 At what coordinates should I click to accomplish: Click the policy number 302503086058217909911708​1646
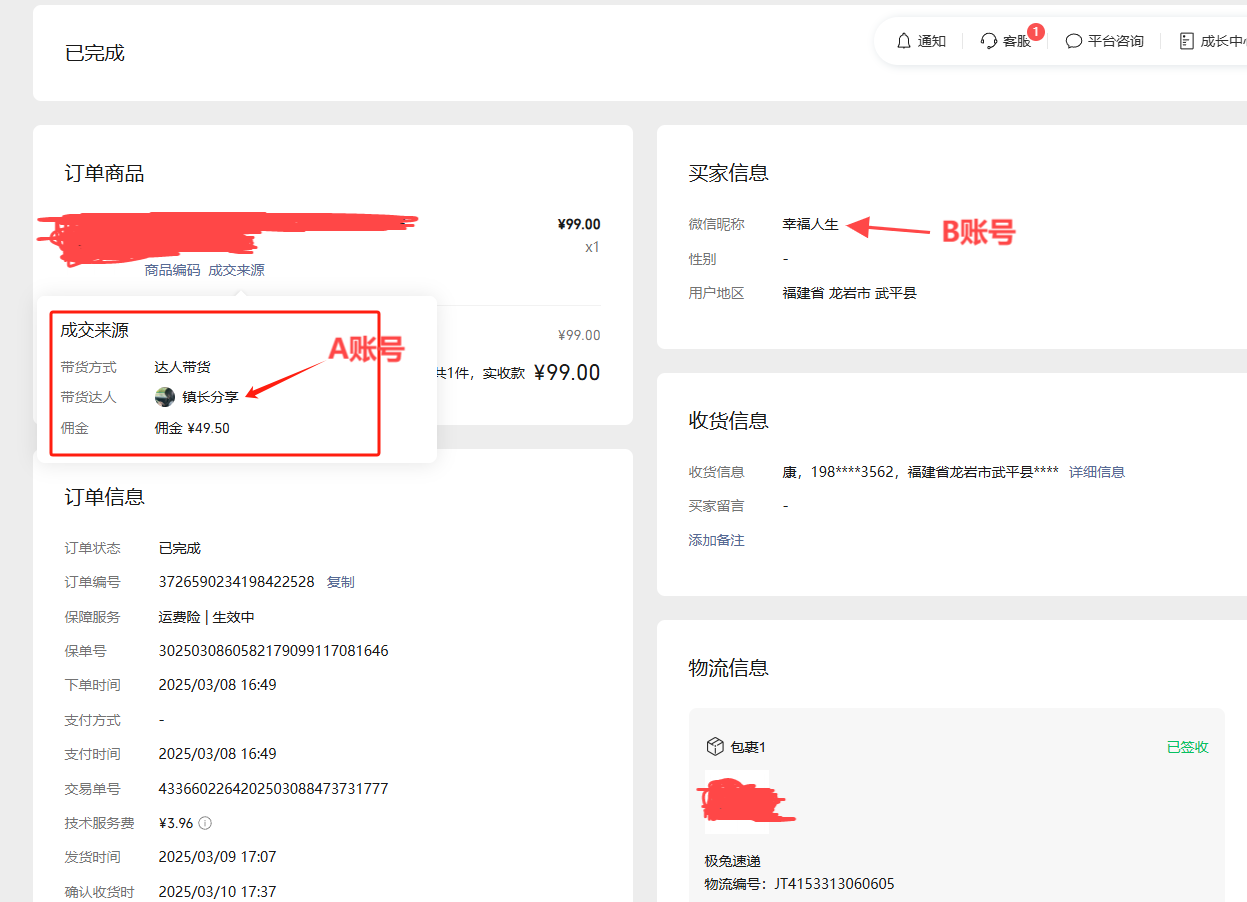[x=274, y=651]
